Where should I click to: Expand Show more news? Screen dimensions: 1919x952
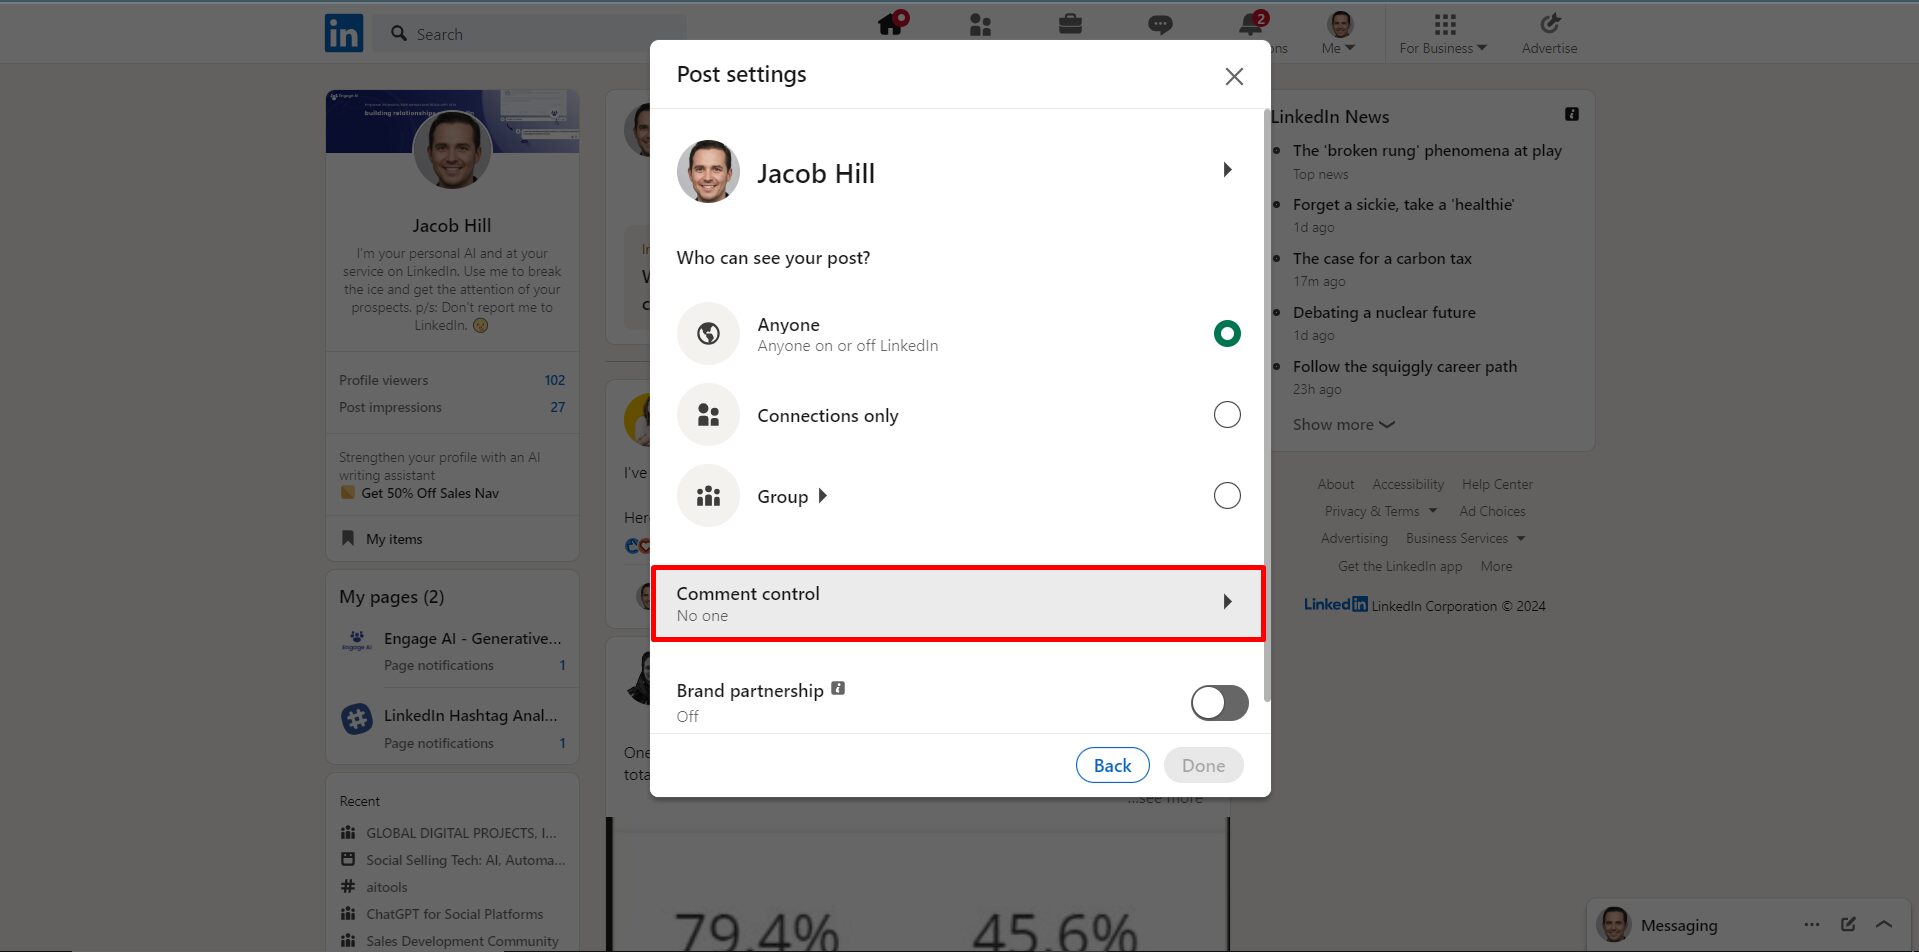(1343, 425)
